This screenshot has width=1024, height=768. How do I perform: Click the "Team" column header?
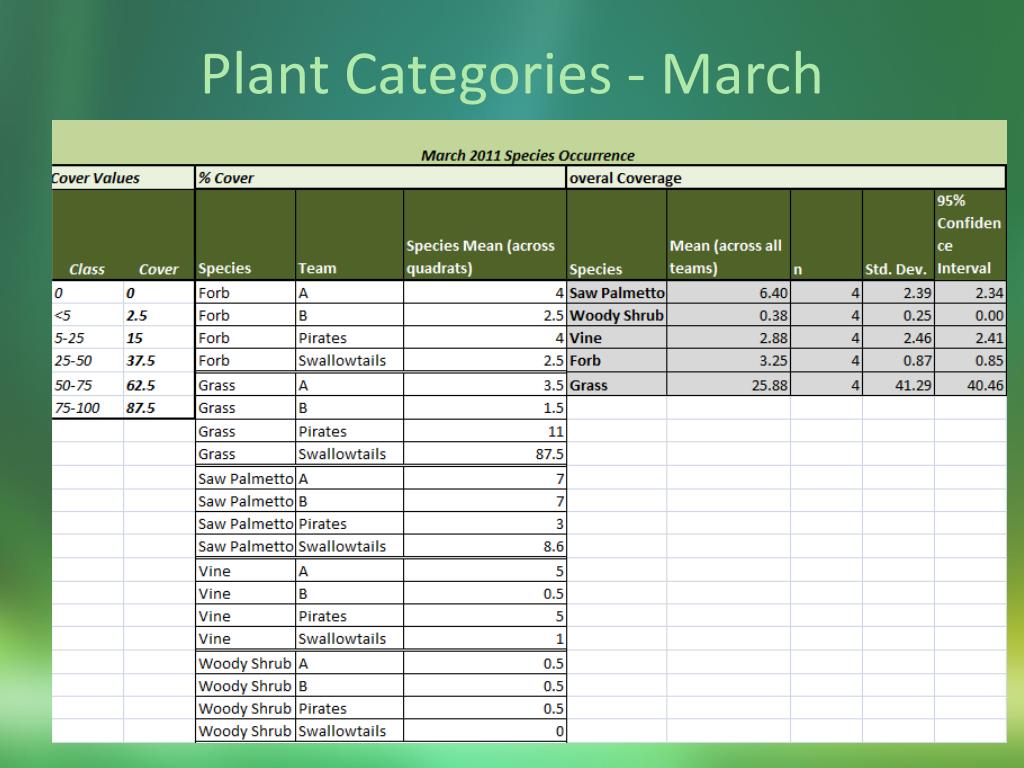coord(317,268)
